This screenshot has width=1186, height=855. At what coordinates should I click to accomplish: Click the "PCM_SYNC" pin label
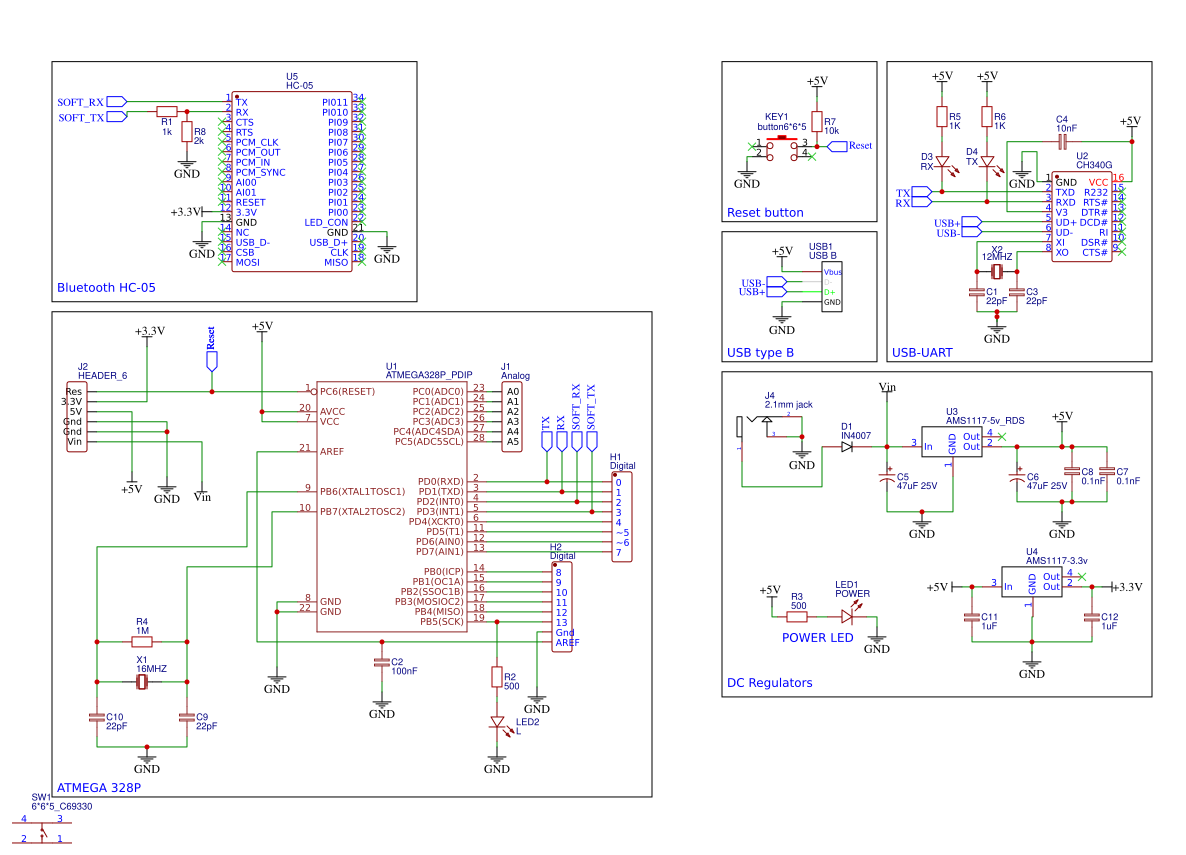tap(260, 173)
